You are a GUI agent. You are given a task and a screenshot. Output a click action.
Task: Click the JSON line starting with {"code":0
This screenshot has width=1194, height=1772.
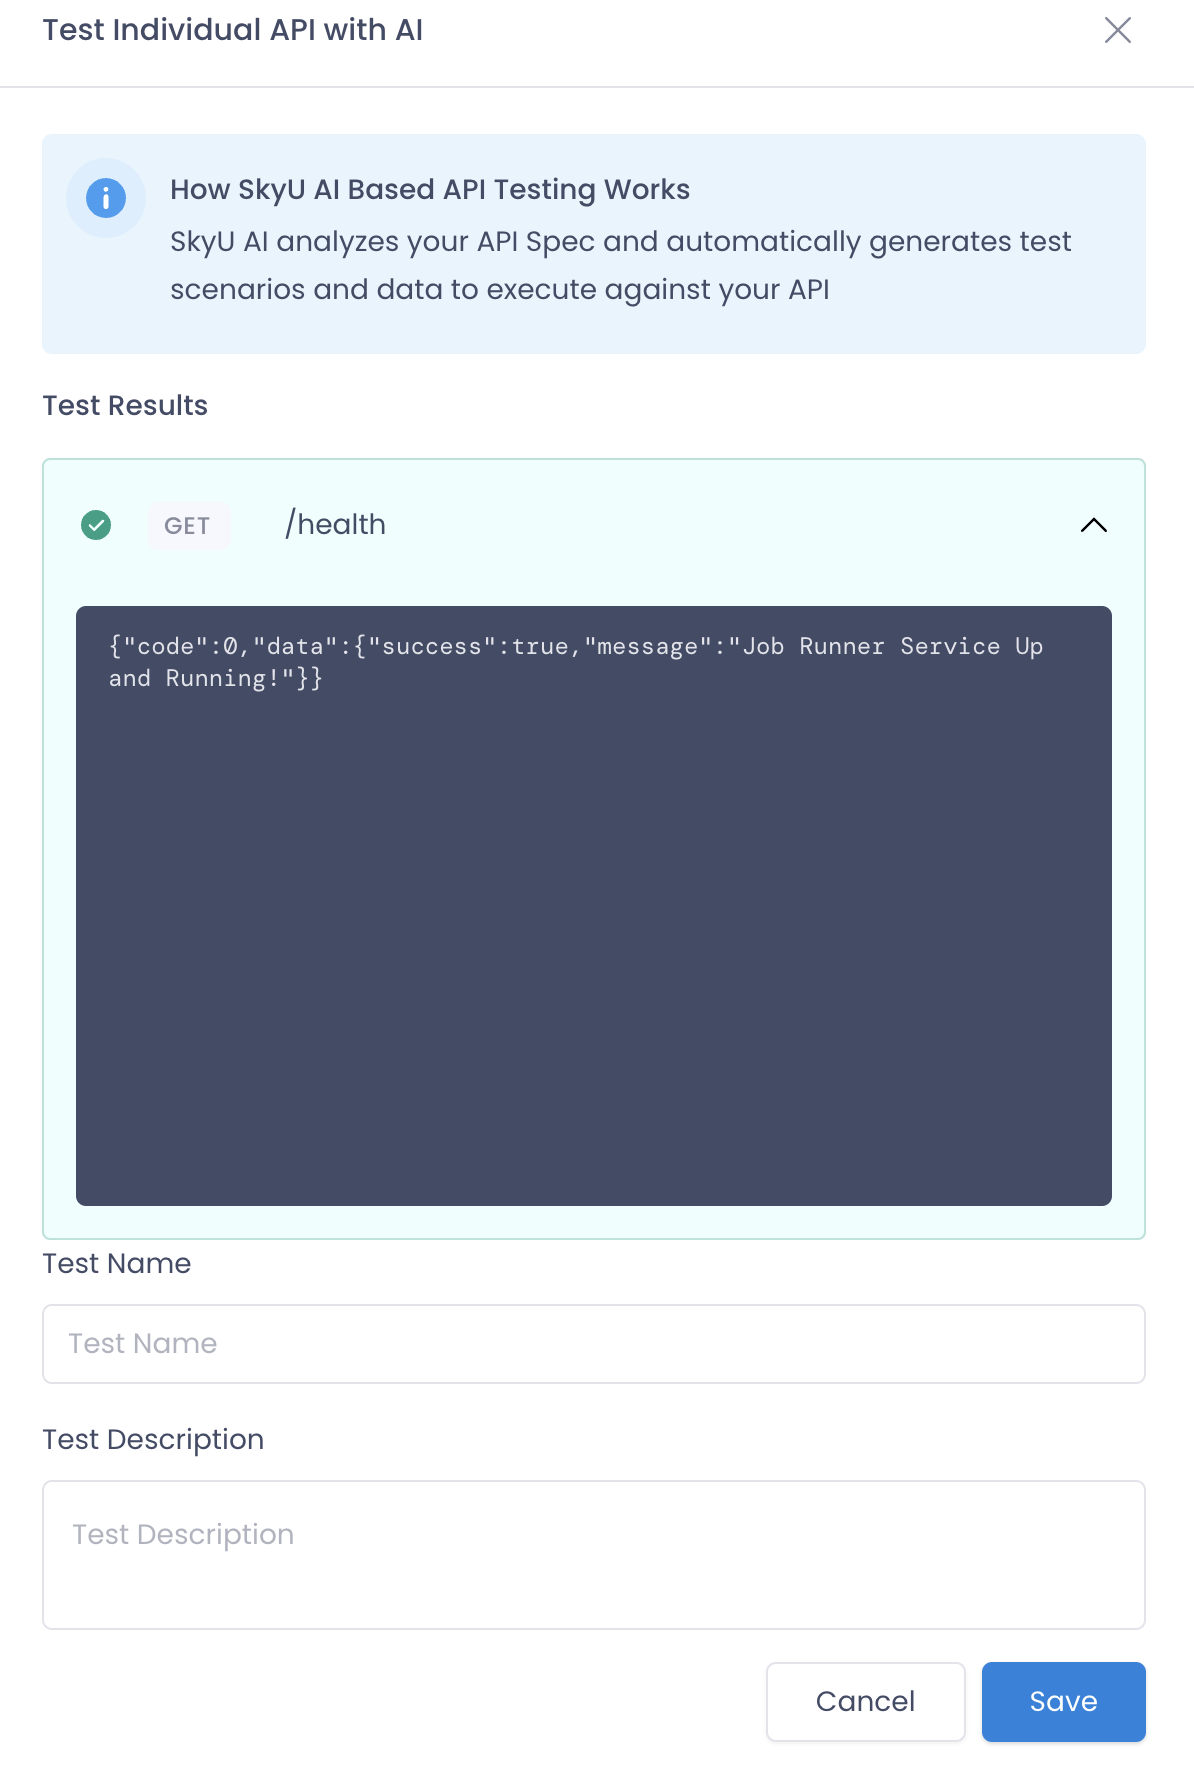576,646
